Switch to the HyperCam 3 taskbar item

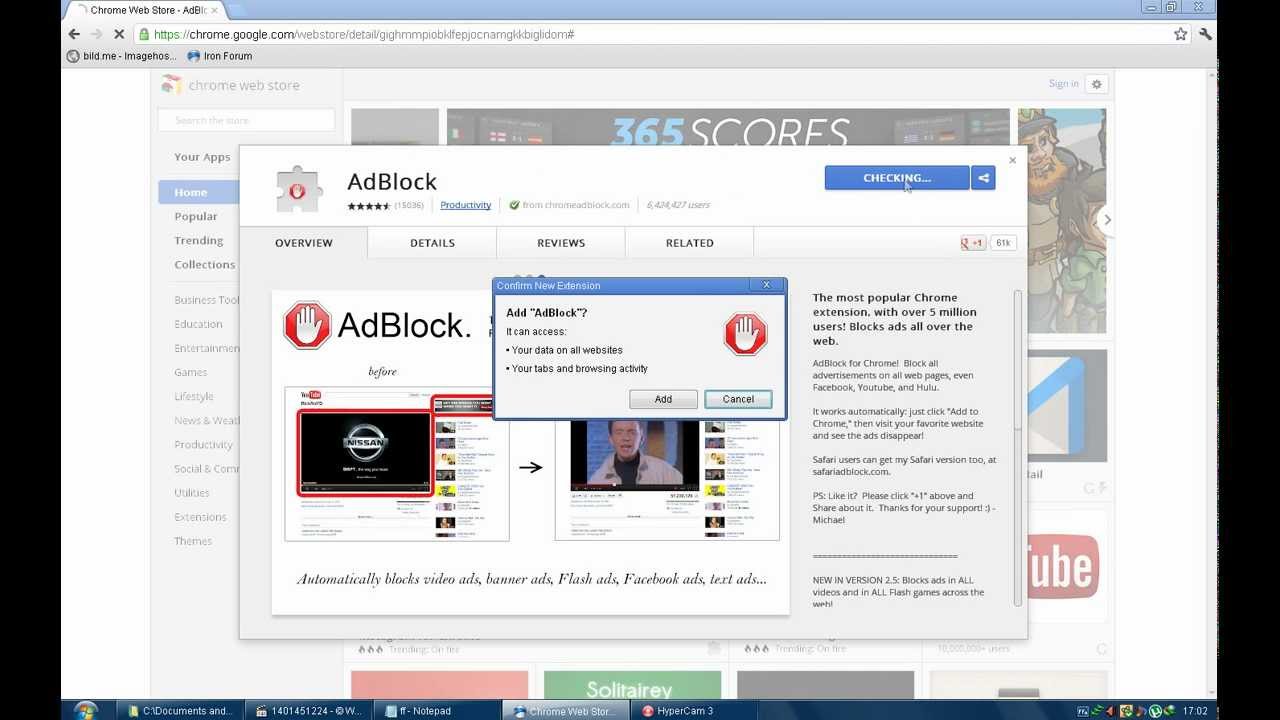pos(694,711)
